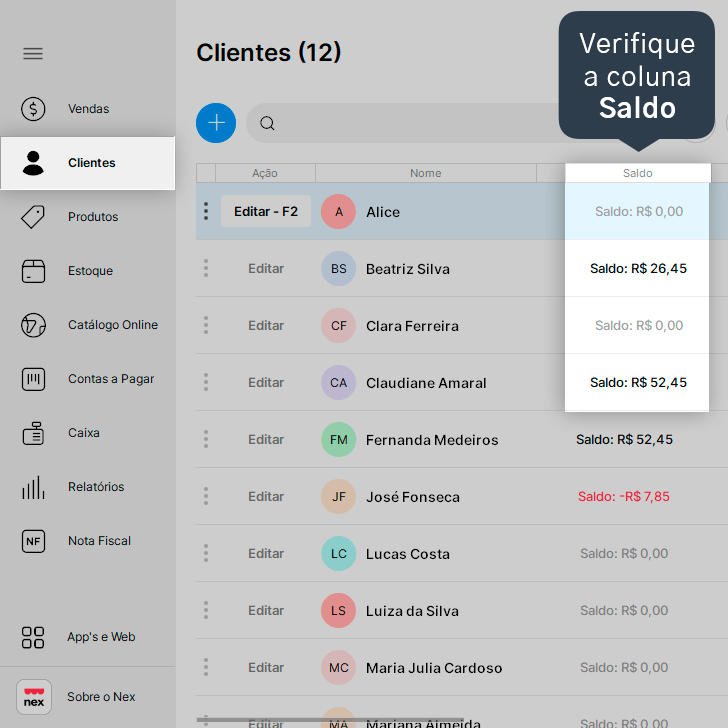Go to Vendas menu item
The width and height of the screenshot is (728, 728).
point(88,109)
